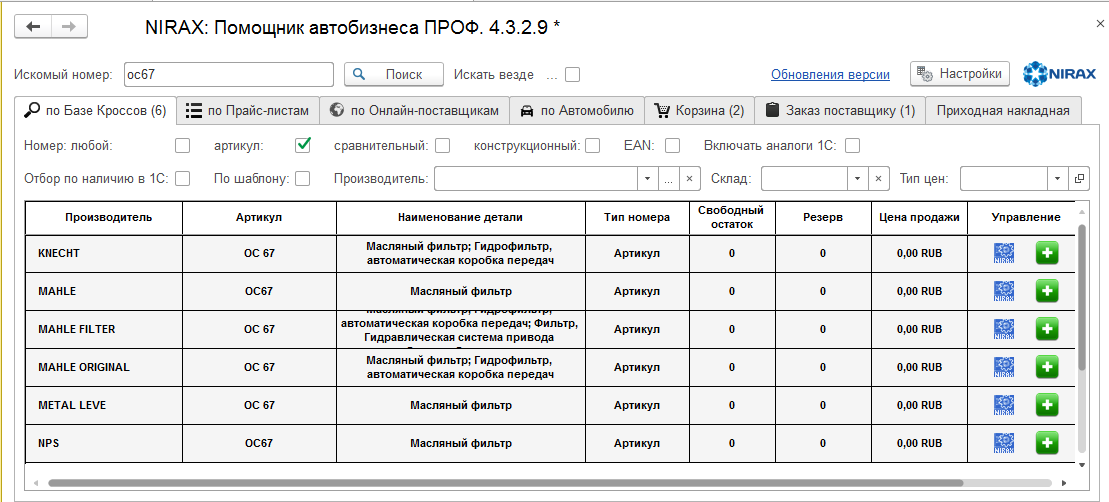Add MAHLE OC67 with green plus
This screenshot has height=502, width=1109.
click(1047, 291)
